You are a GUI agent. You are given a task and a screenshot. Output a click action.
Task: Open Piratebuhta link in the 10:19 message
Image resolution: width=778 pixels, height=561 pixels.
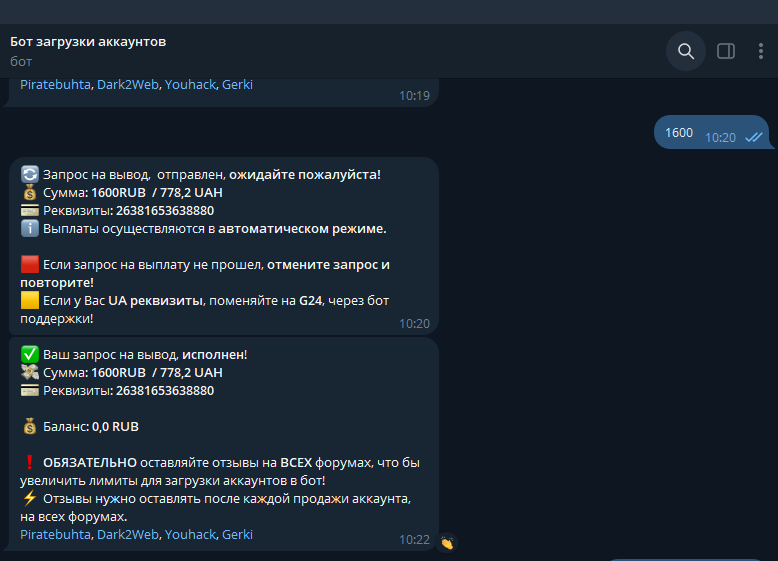[x=55, y=84]
